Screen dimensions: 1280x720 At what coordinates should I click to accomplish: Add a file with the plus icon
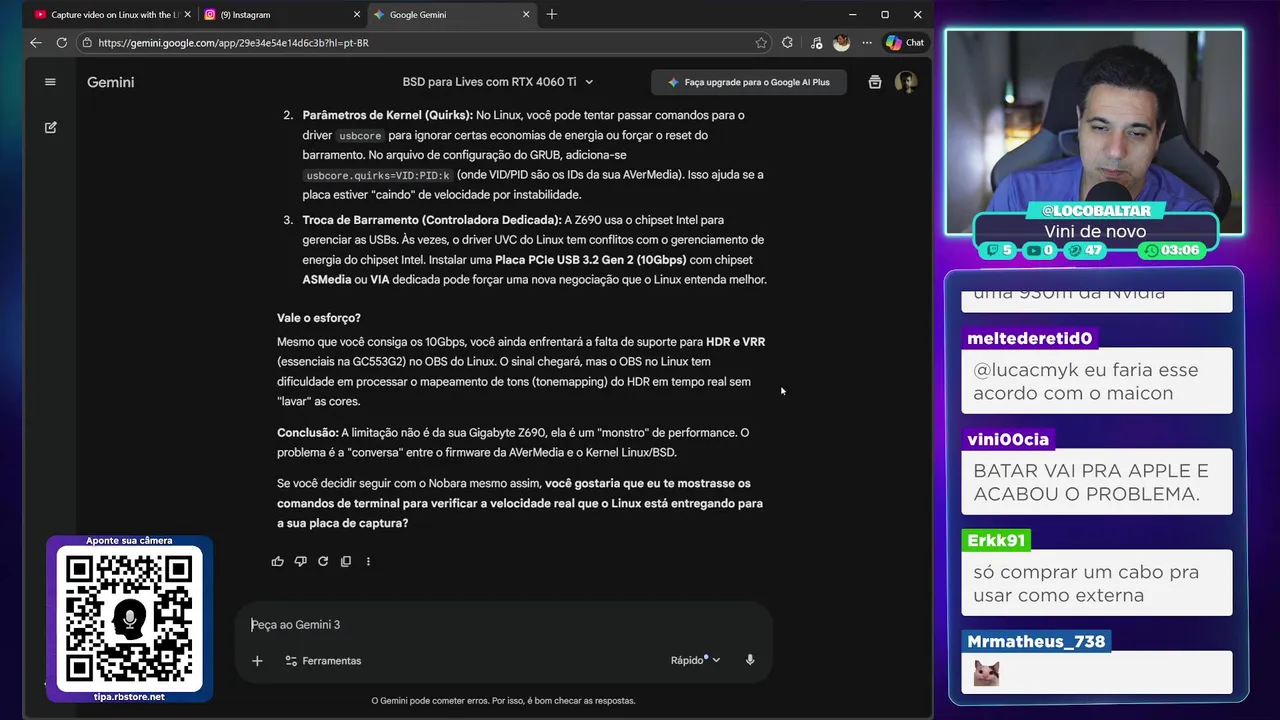tap(257, 660)
